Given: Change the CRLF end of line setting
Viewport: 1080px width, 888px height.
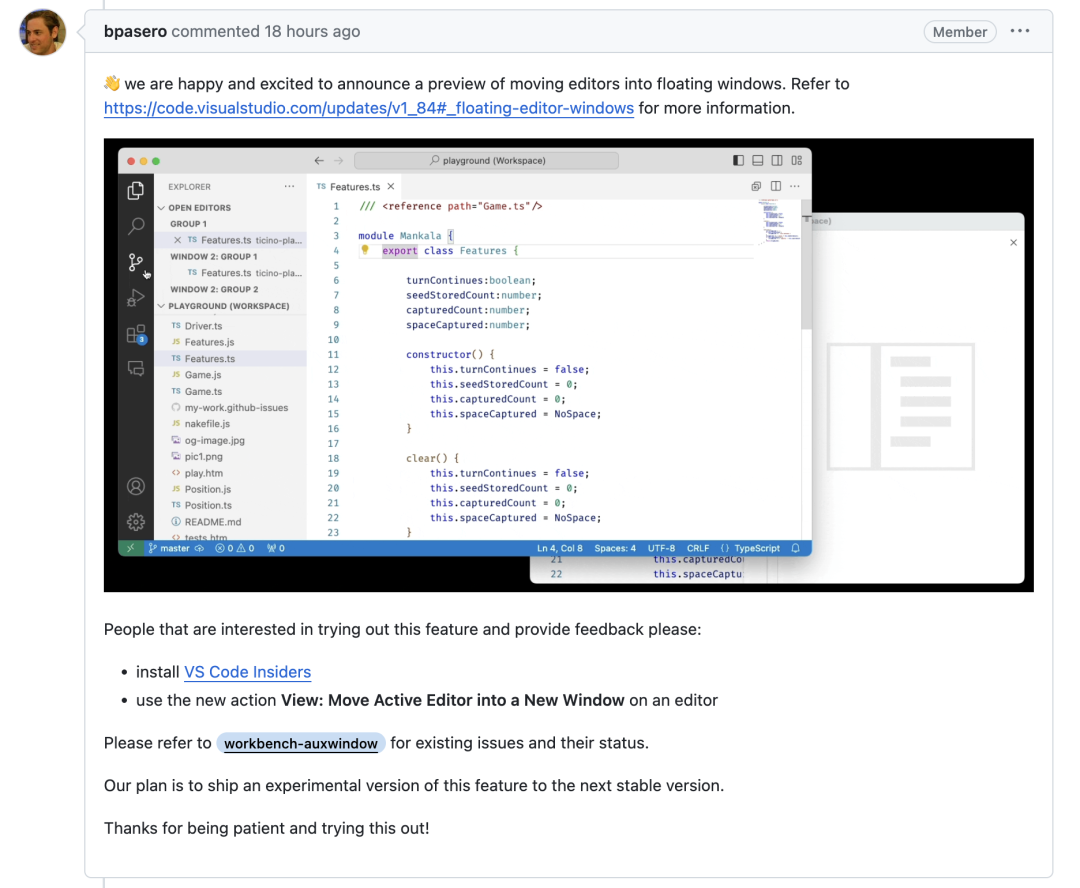Looking at the screenshot, I should (x=698, y=548).
